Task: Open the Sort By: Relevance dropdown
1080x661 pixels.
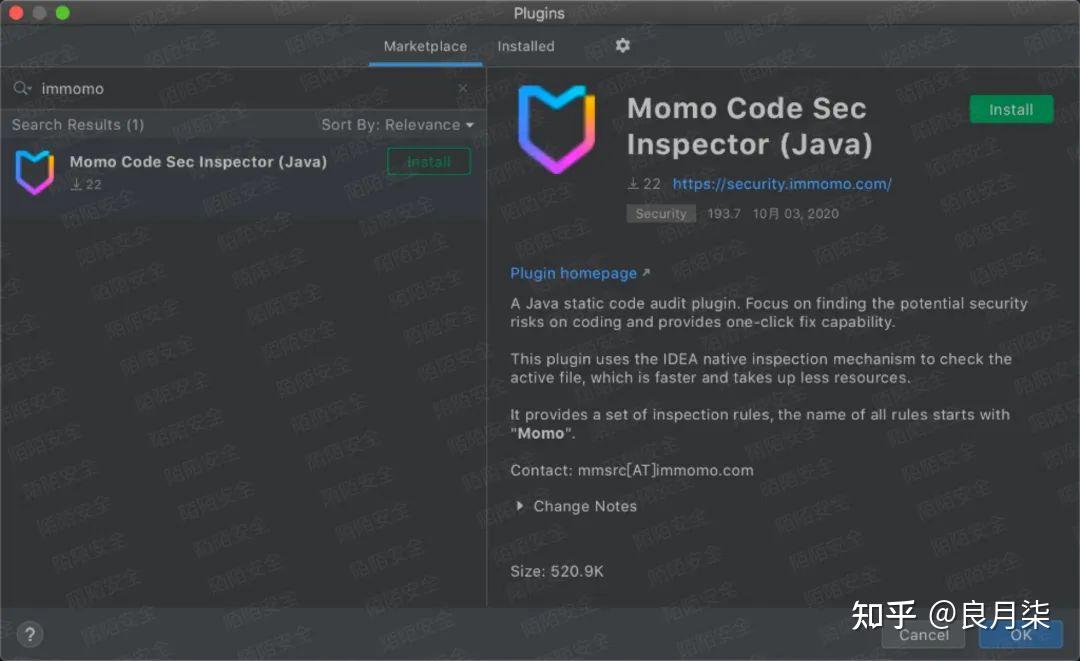Action: (397, 125)
